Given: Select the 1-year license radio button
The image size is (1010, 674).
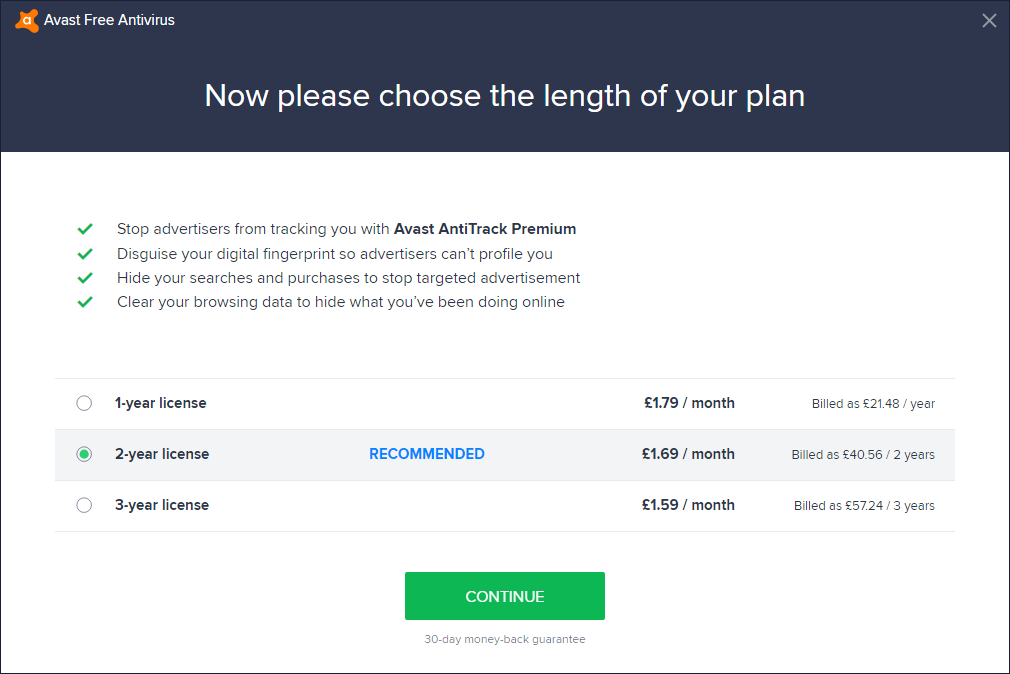Looking at the screenshot, I should pos(84,403).
